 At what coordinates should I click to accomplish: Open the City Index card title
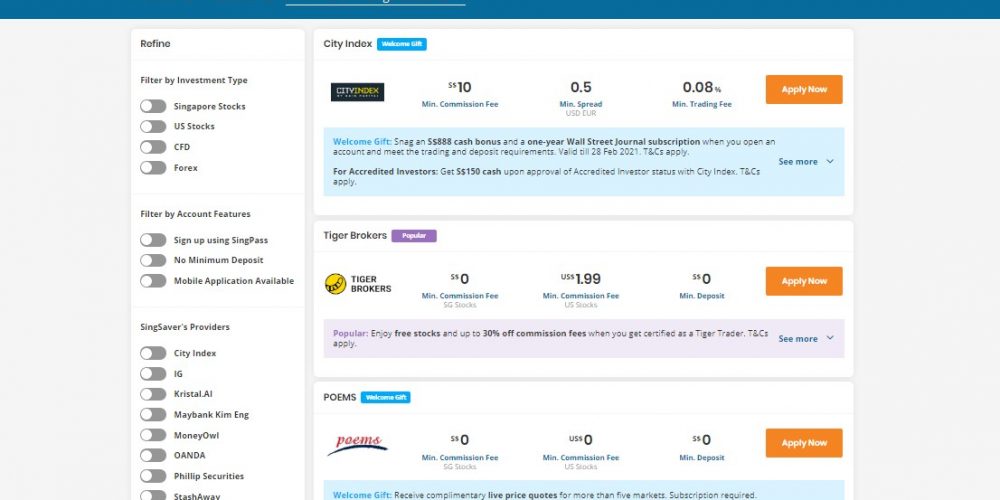(348, 44)
